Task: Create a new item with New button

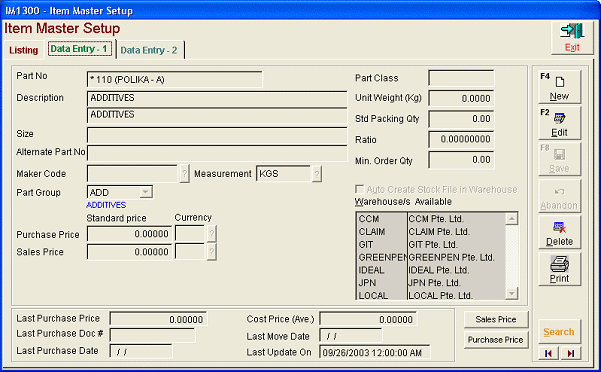Action: (x=560, y=87)
